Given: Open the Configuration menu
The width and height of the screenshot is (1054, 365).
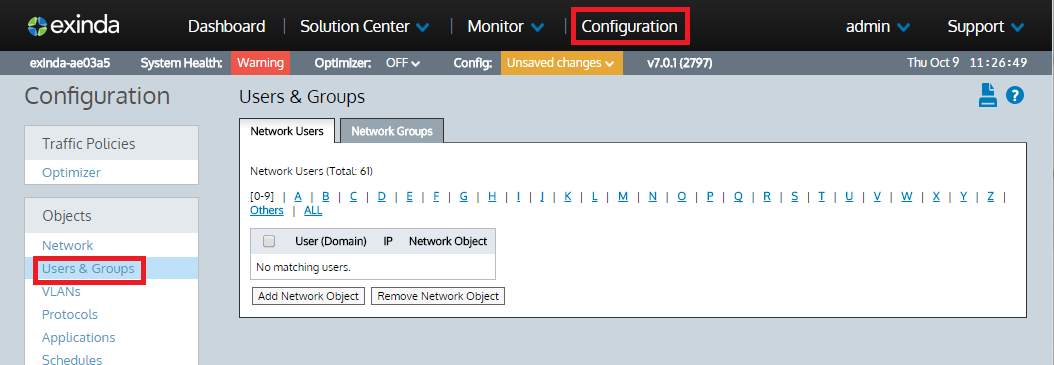Looking at the screenshot, I should pyautogui.click(x=629, y=26).
